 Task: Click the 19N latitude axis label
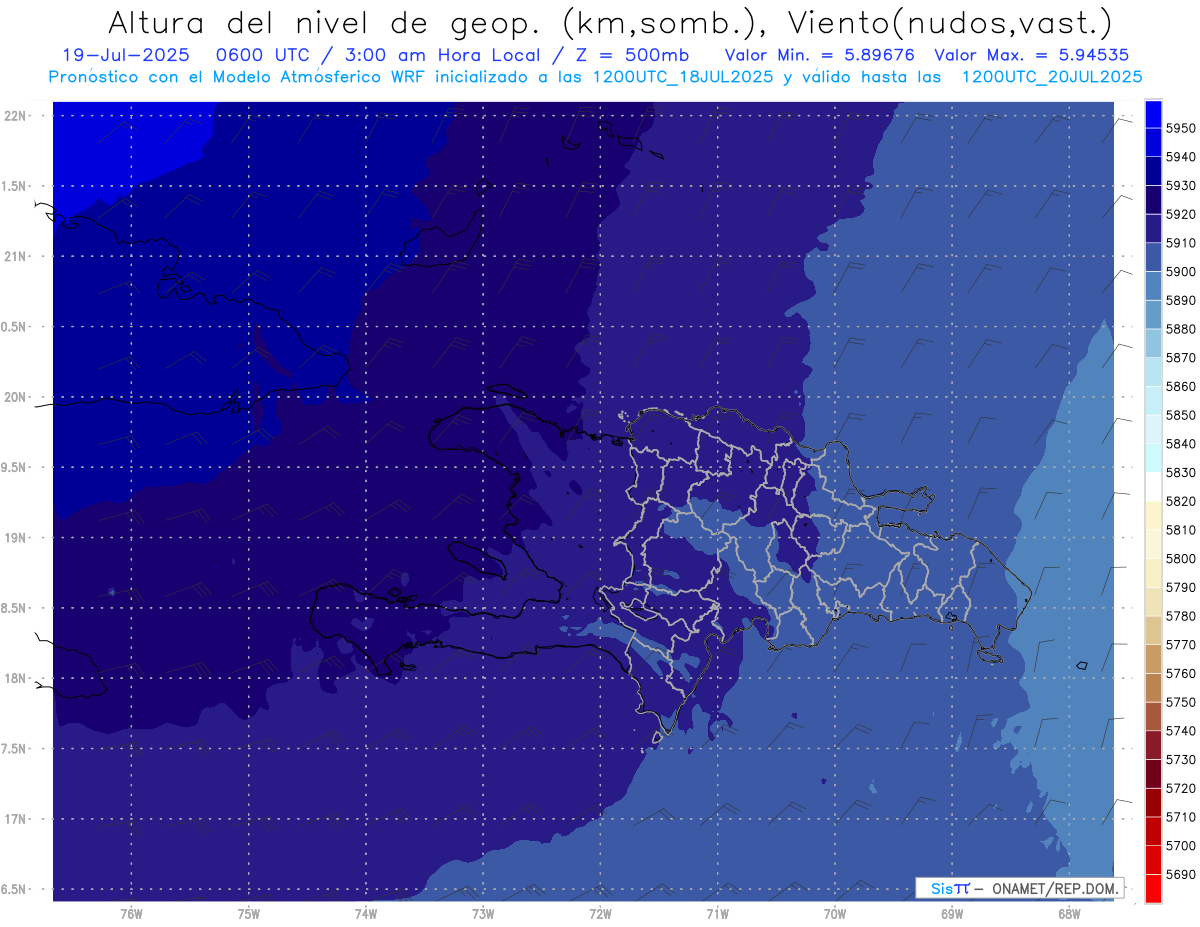click(x=17, y=537)
